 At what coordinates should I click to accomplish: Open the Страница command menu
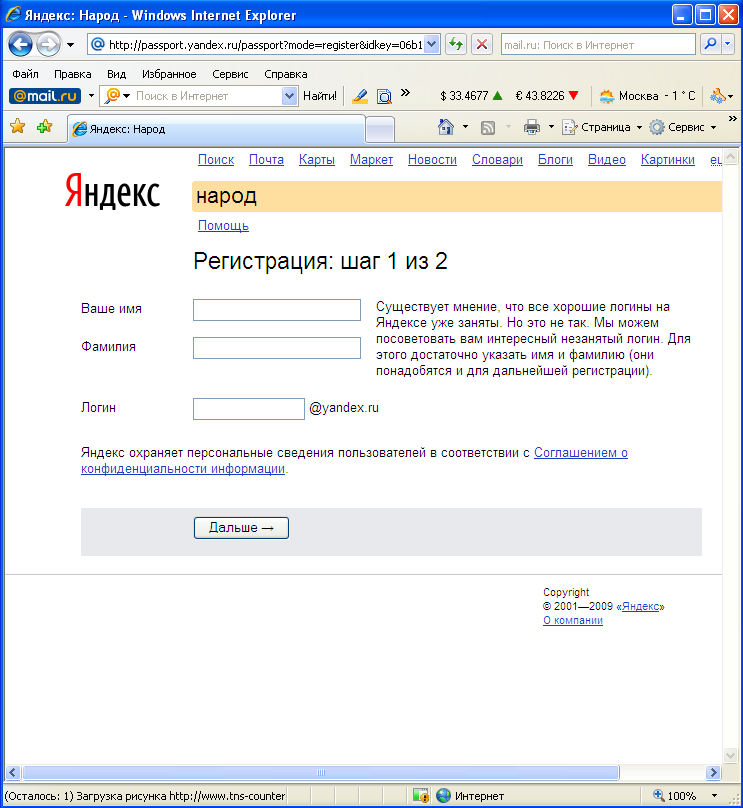tap(602, 127)
